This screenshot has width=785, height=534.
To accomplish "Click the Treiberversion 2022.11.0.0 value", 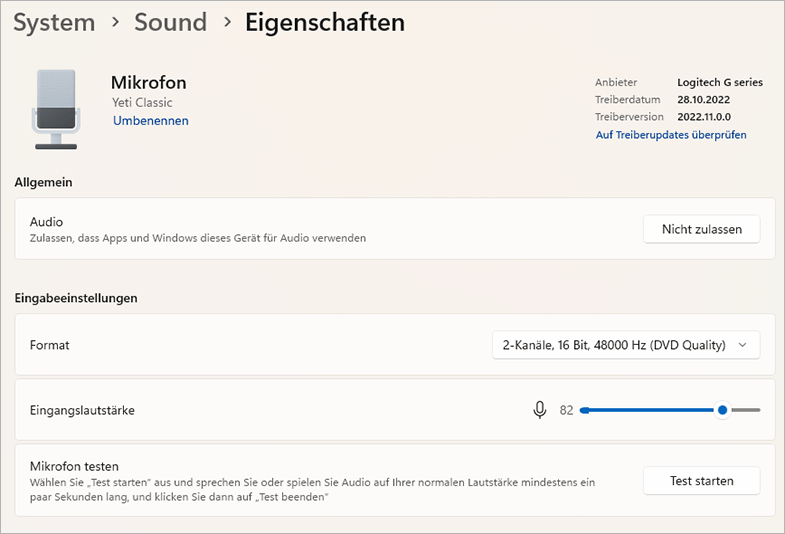I will tap(702, 117).
